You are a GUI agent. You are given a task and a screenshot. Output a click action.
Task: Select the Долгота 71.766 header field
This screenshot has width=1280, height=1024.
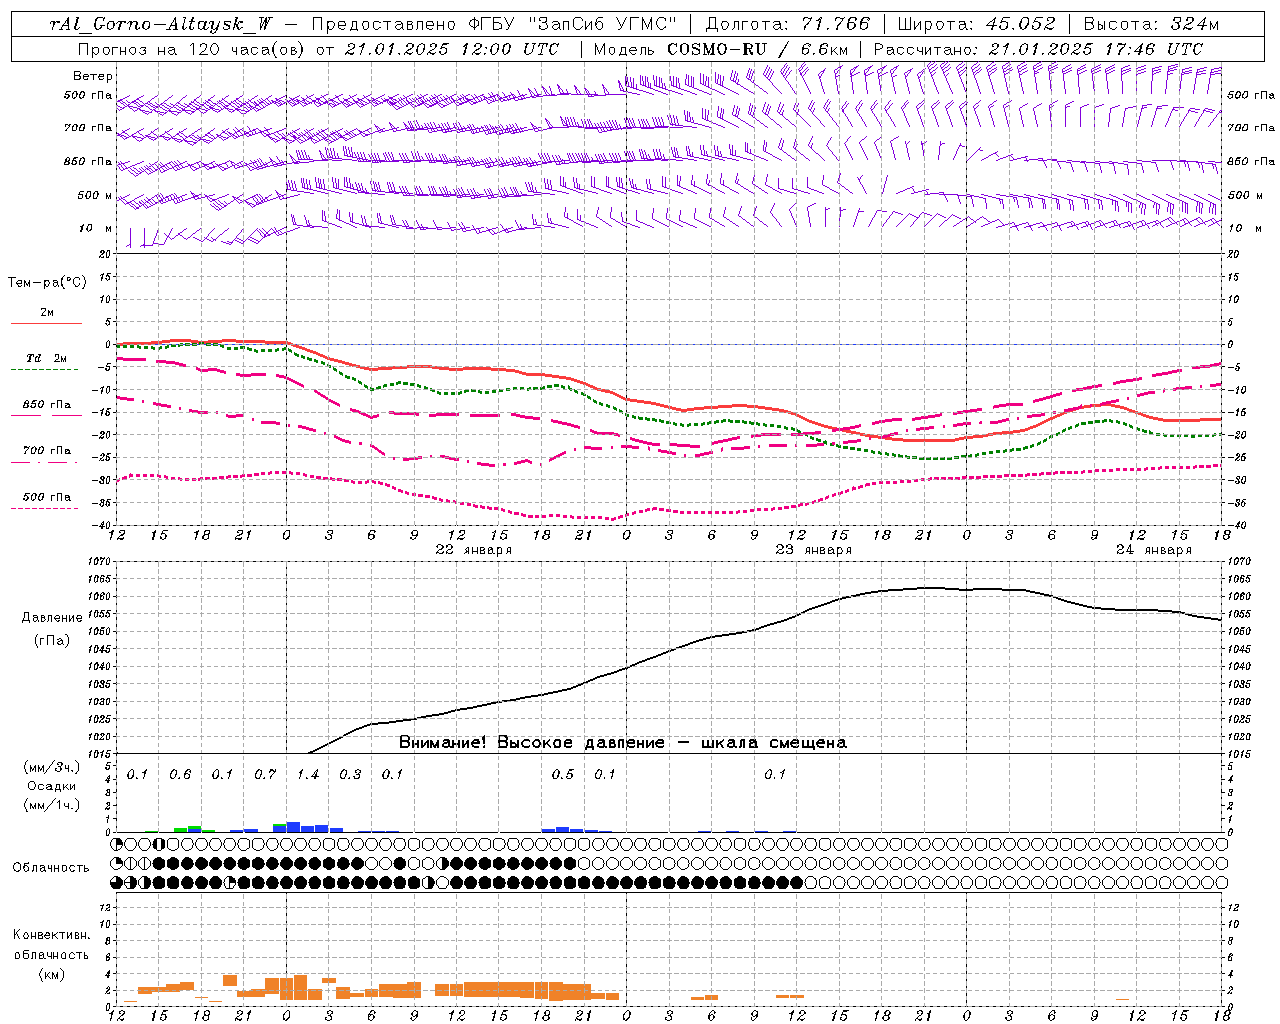point(789,24)
